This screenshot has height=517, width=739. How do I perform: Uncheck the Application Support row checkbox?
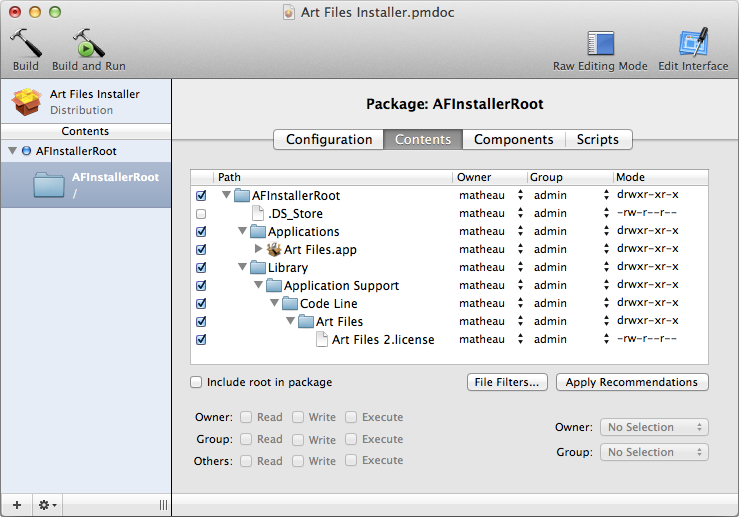[x=201, y=285]
